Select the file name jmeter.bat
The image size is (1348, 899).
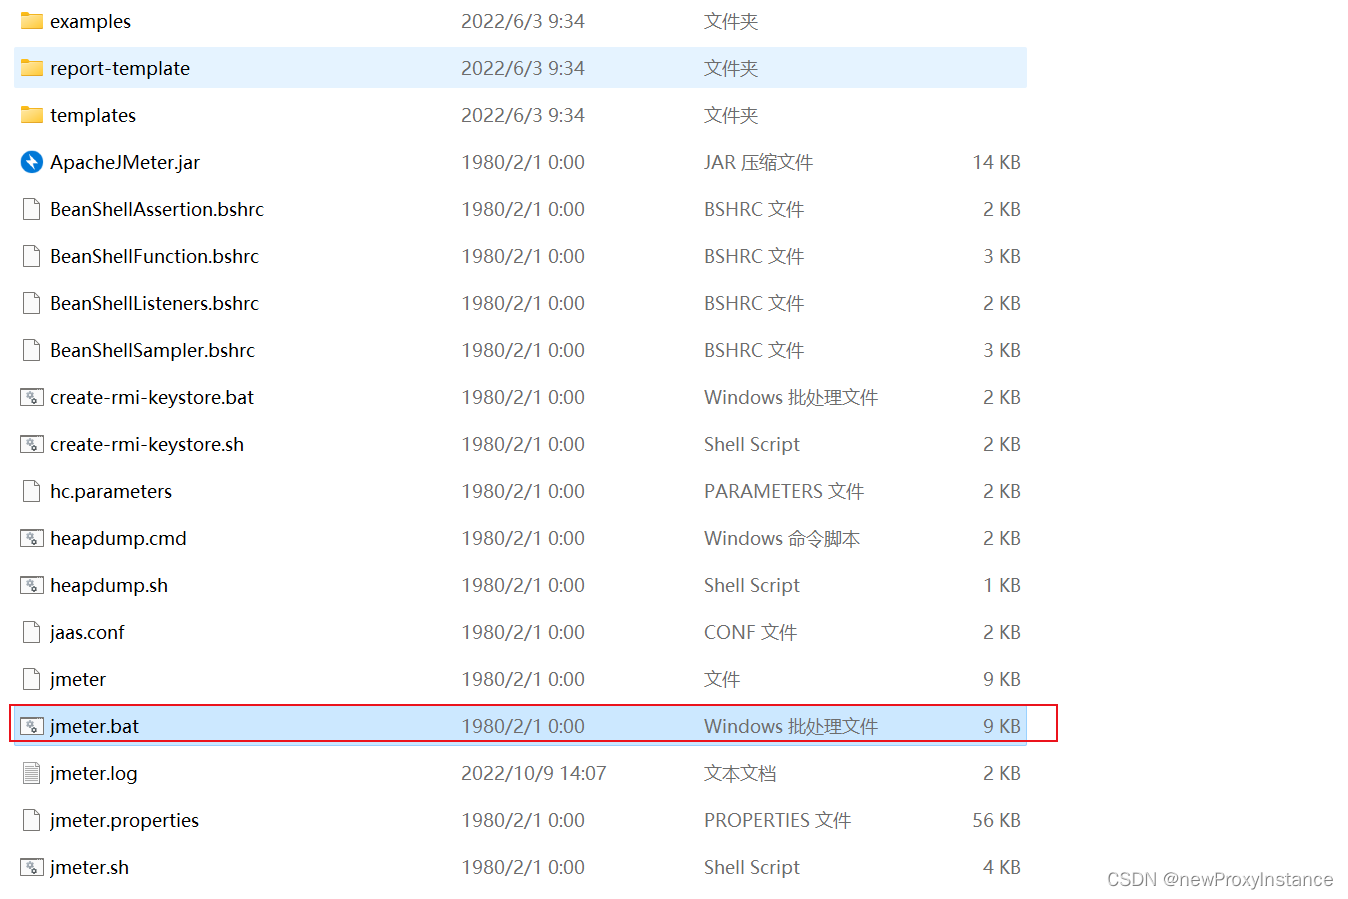click(95, 726)
